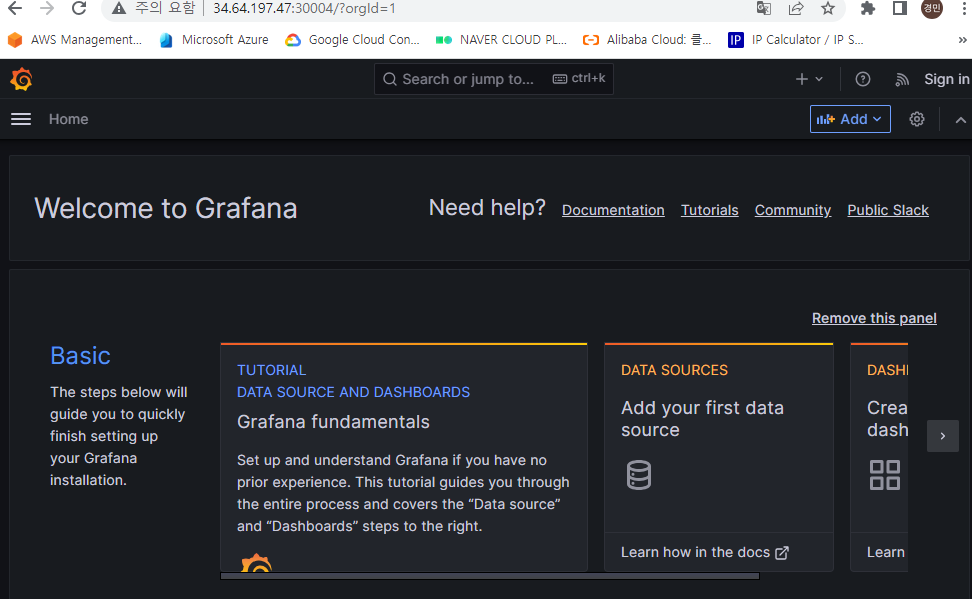Screen dimensions: 972x599
Task: Open the Google Cloud Console bookmark
Action: coord(352,40)
